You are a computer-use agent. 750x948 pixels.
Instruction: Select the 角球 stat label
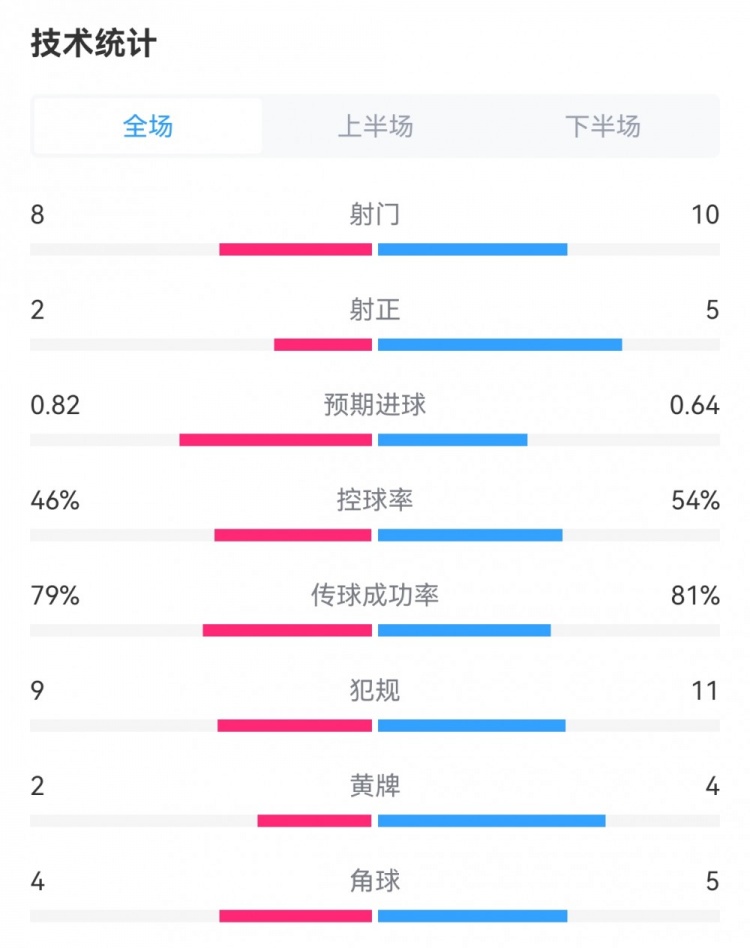375,881
